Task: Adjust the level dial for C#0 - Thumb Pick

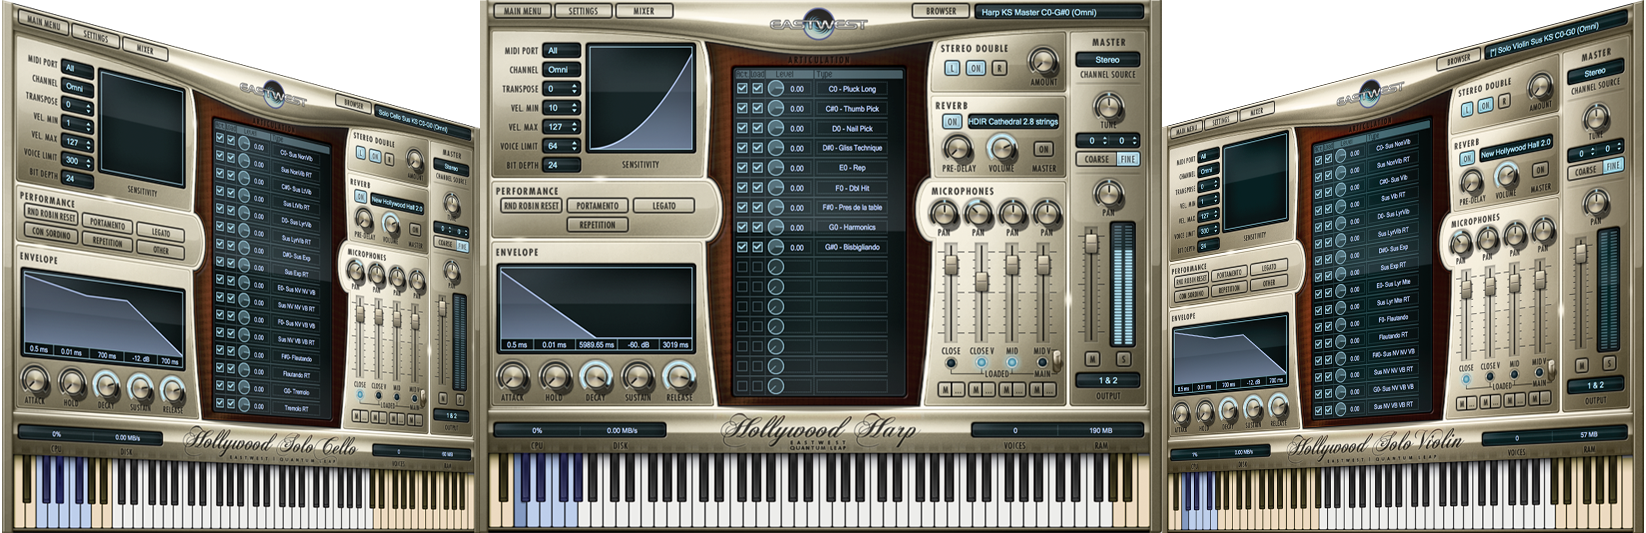Action: pyautogui.click(x=775, y=109)
